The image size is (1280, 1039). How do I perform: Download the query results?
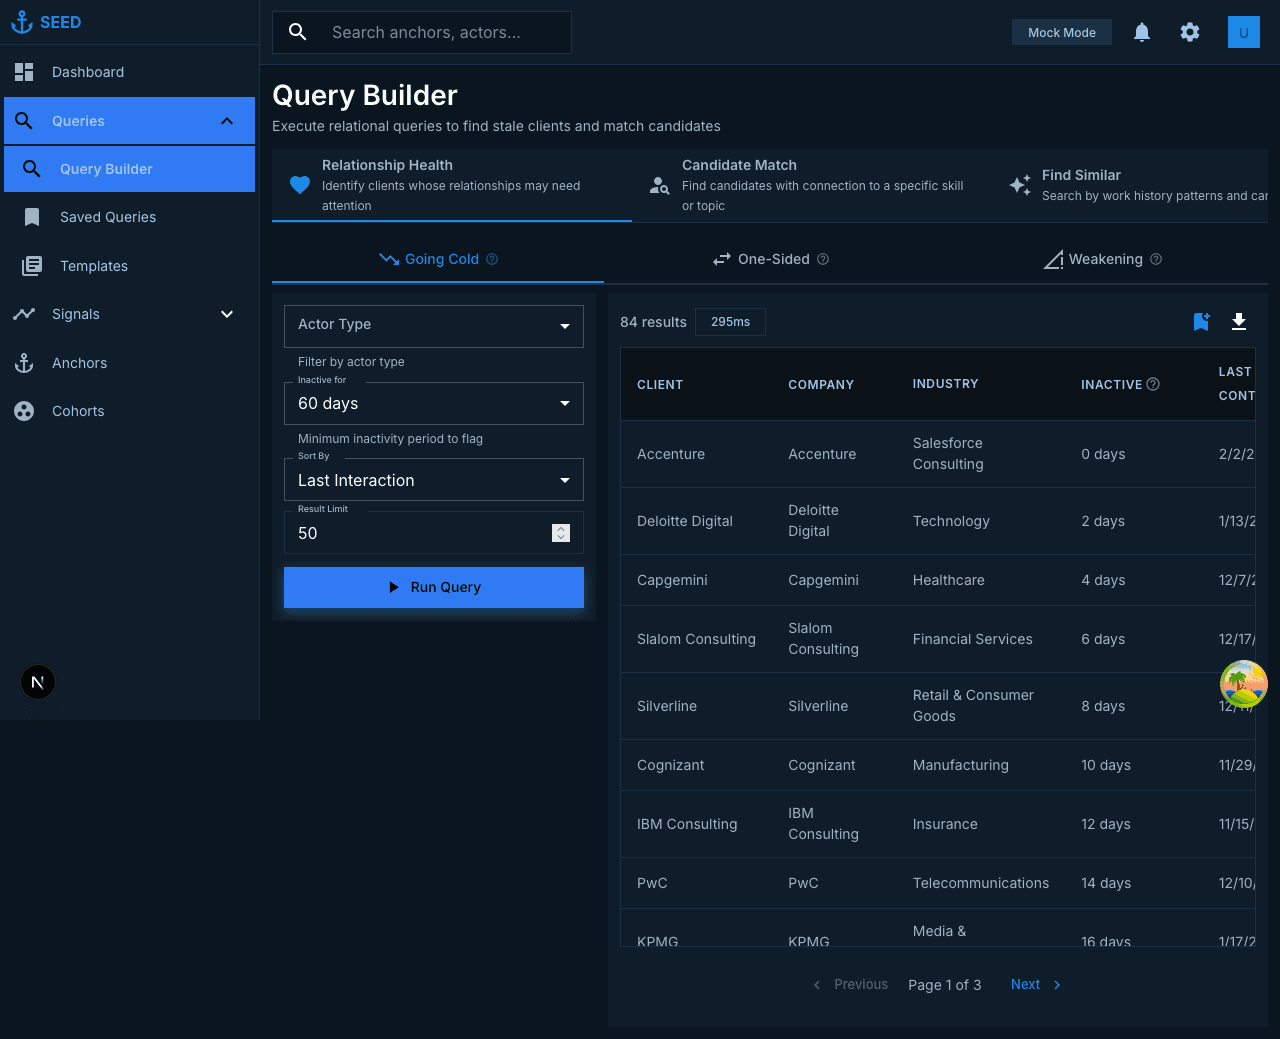coord(1239,322)
